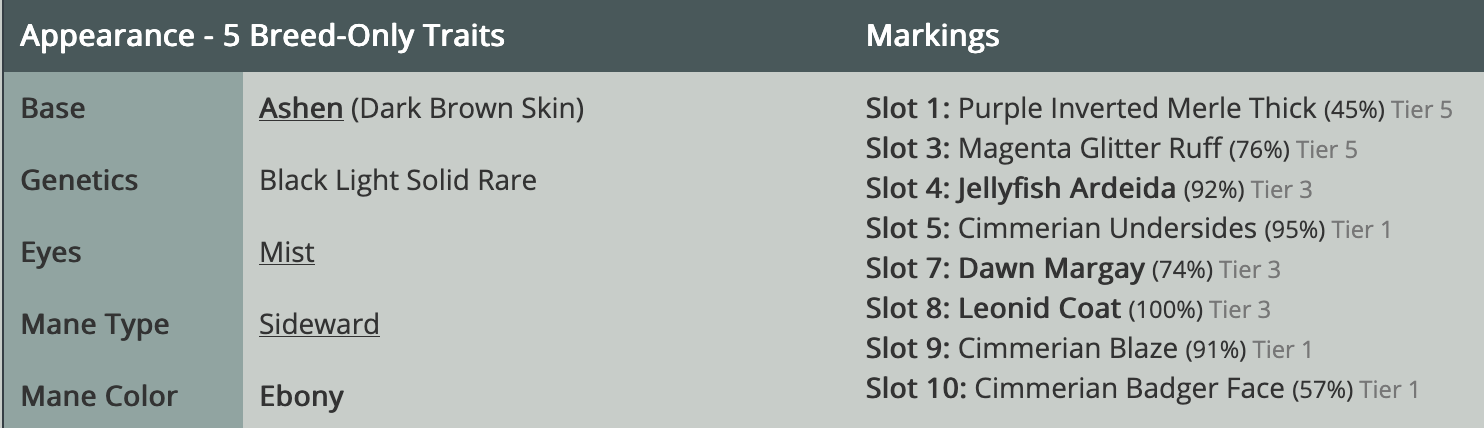Click the Appearance - 5 Breed-Only Traits header
This screenshot has width=1484, height=428.
tap(262, 37)
